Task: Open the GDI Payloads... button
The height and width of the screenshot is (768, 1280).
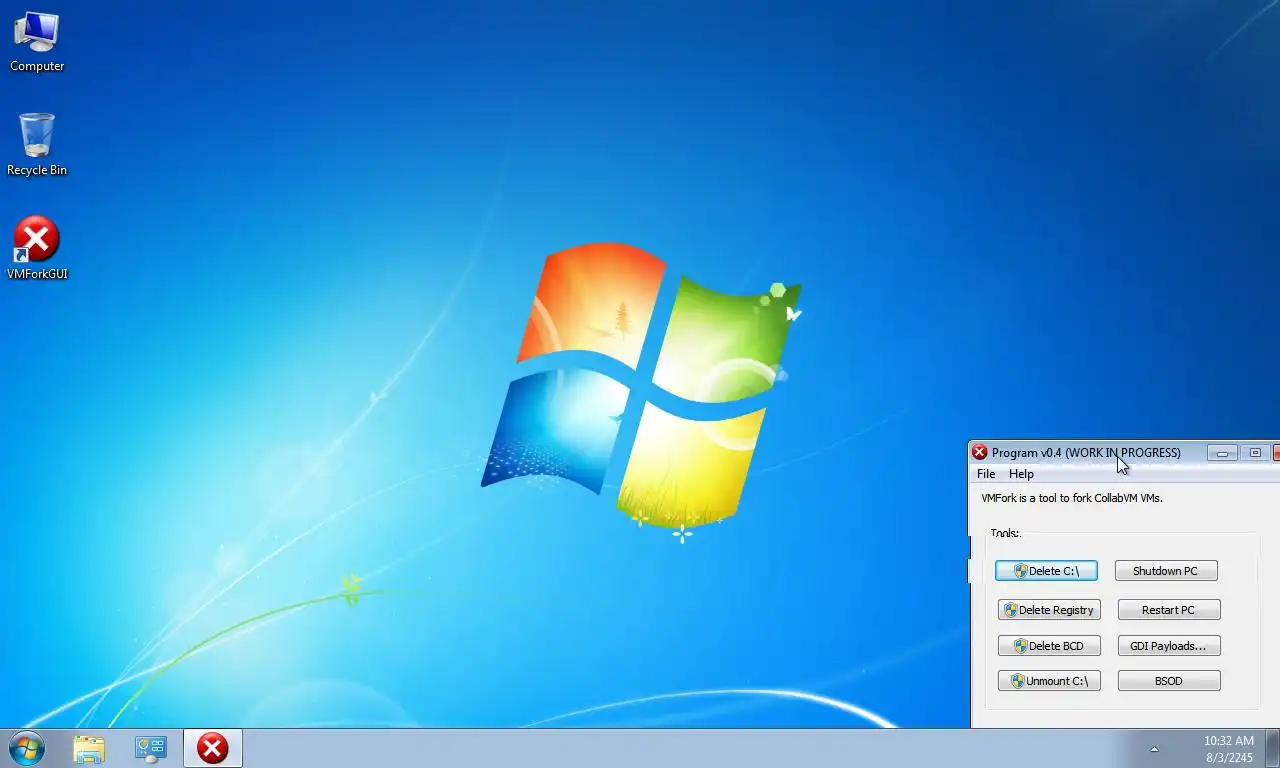Action: coord(1169,646)
